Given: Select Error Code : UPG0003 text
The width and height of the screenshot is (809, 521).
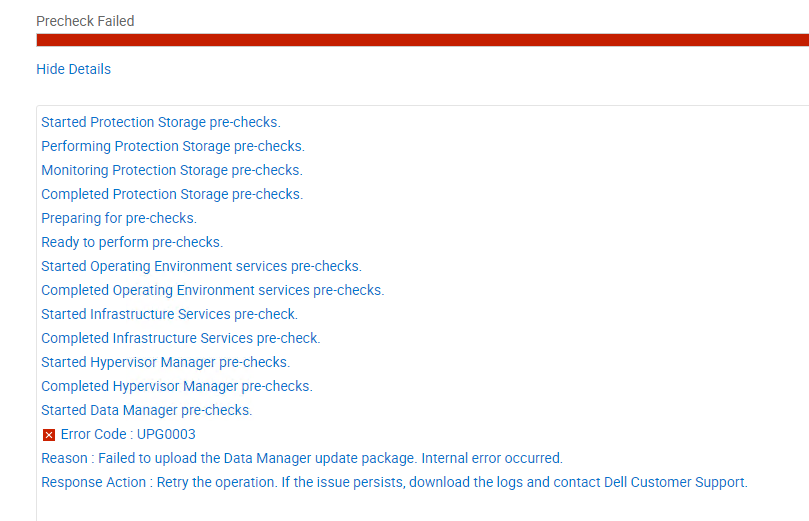Looking at the screenshot, I should click(128, 434).
